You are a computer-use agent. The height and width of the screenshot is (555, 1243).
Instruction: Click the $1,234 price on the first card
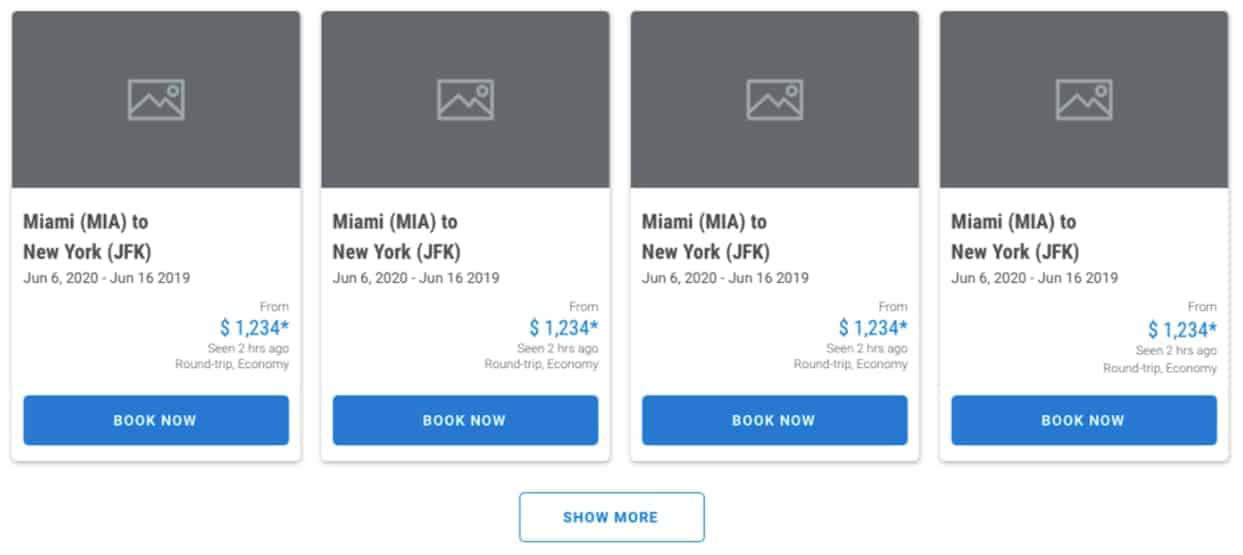point(254,327)
